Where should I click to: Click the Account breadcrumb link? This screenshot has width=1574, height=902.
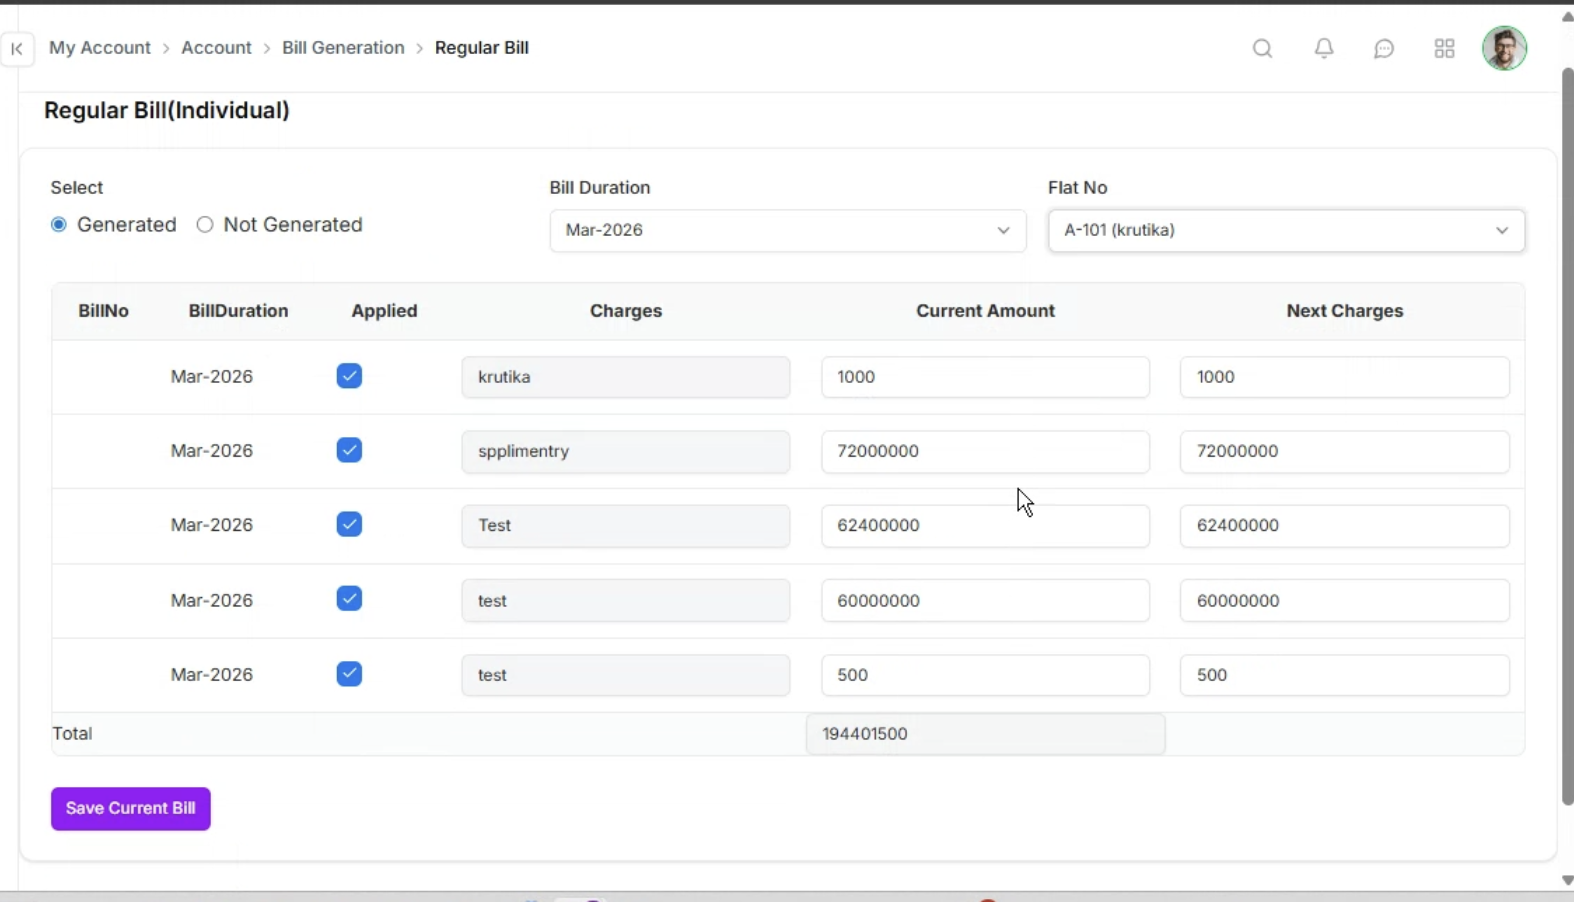coord(216,48)
